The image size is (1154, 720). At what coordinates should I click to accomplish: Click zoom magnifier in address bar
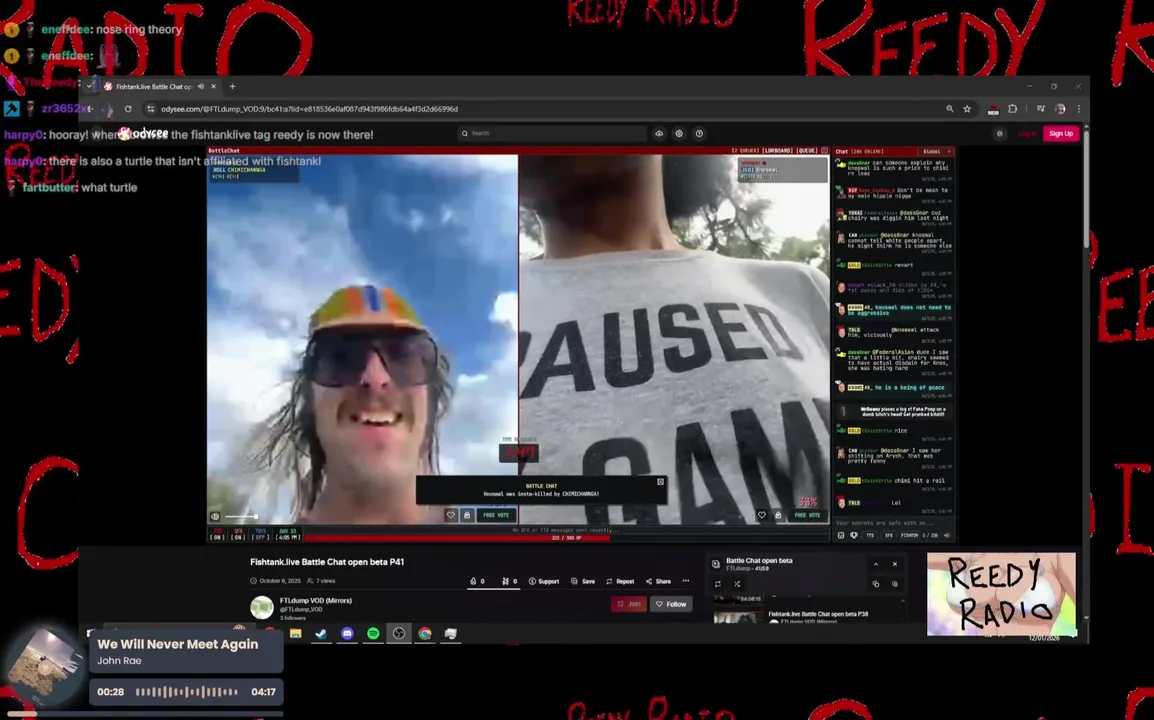pyautogui.click(x=949, y=109)
